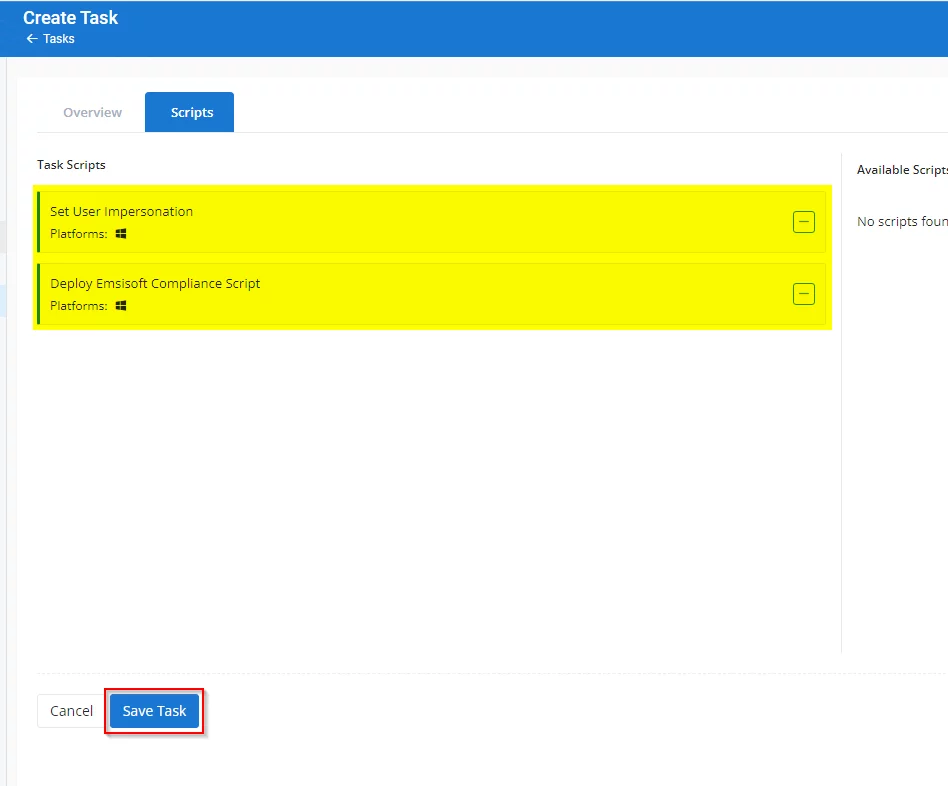Select the Set User Impersonation script title
948x786 pixels.
(x=121, y=212)
